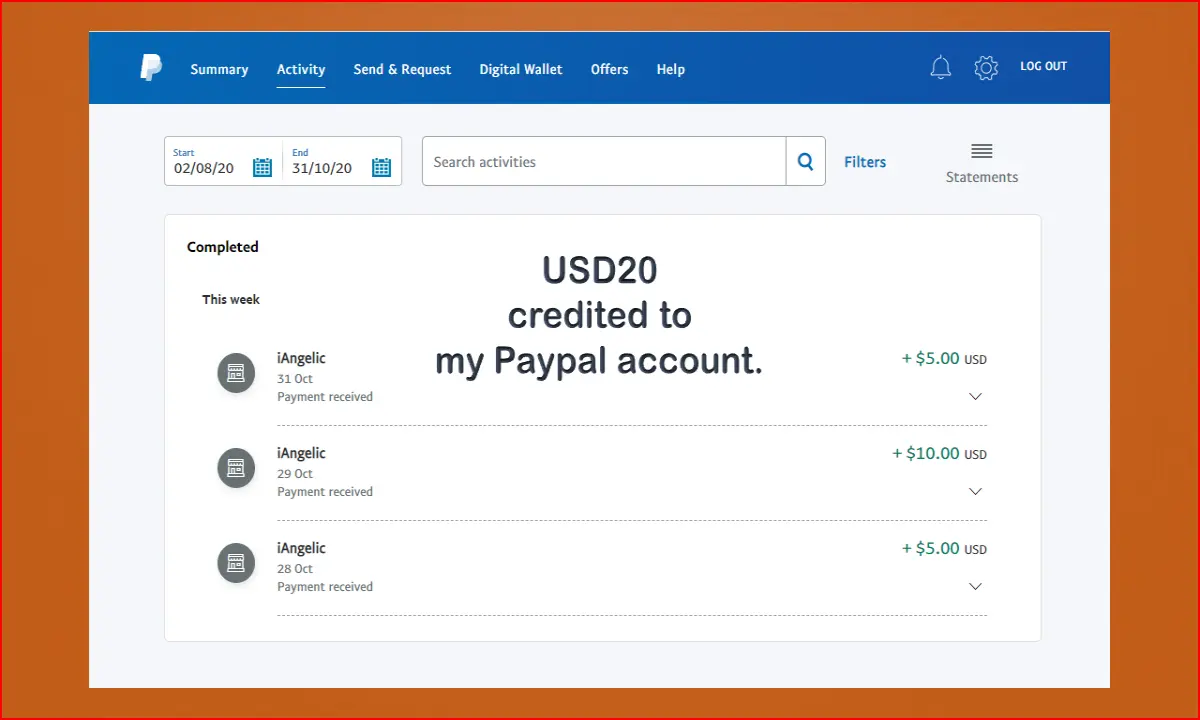
Task: Click Payment received under 28 Oct
Action: (x=325, y=587)
